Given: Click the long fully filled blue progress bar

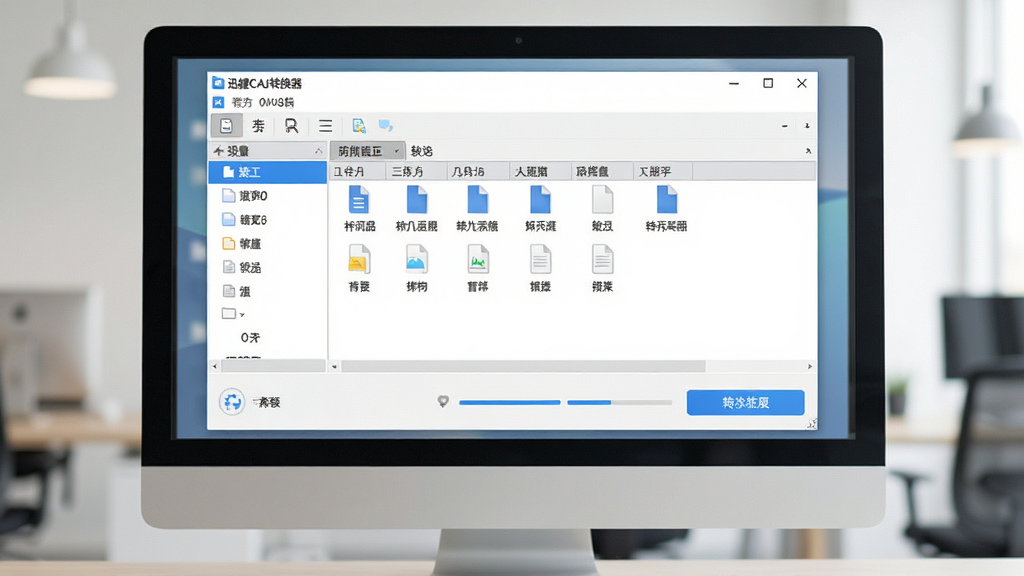Looking at the screenshot, I should pyautogui.click(x=509, y=402).
